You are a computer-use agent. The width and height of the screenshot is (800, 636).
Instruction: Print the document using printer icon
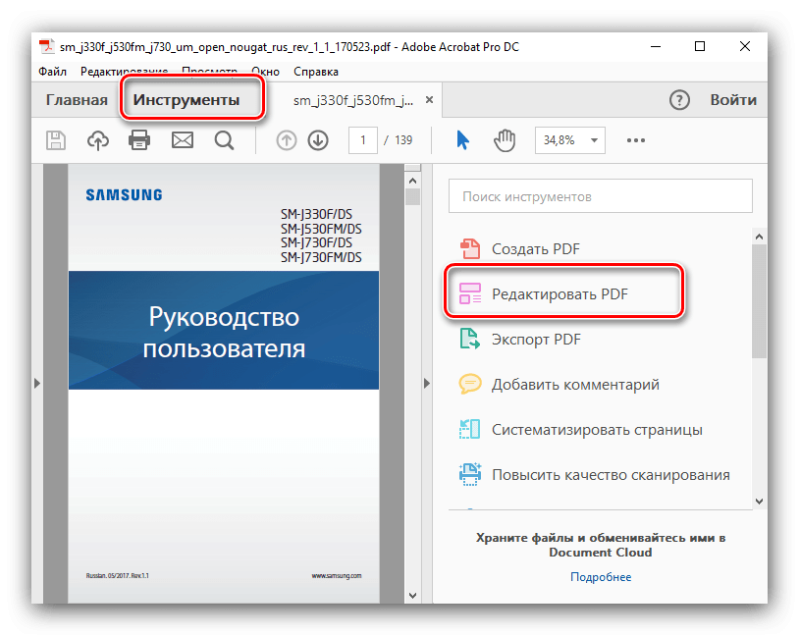click(x=139, y=140)
